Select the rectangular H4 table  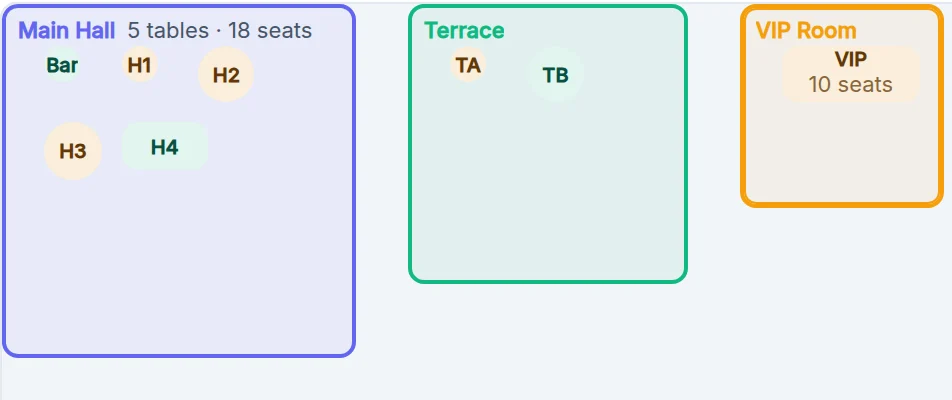click(x=165, y=146)
